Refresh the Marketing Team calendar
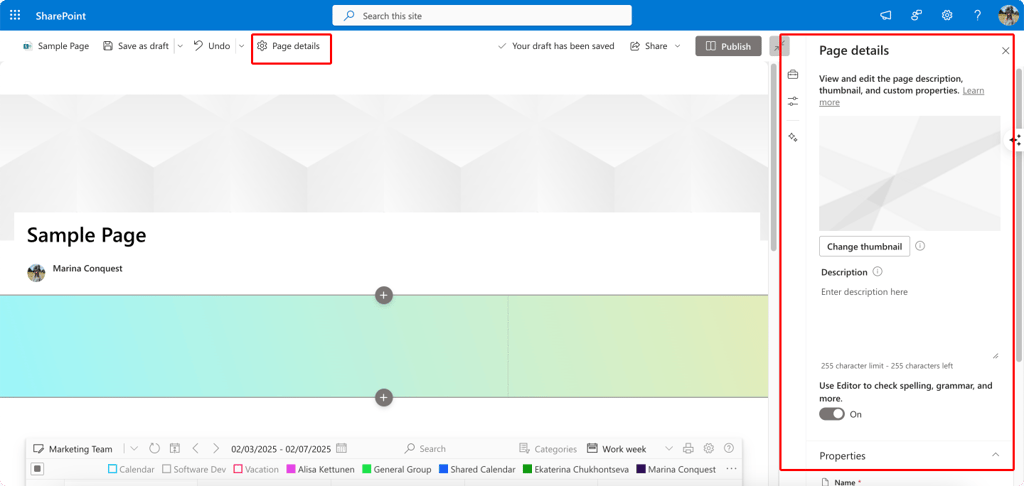 pyautogui.click(x=154, y=448)
